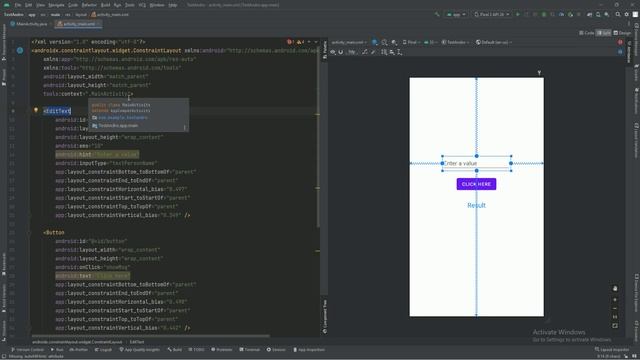Open default margins dropdown in layout toolbar
This screenshot has height=360, width=640.
[352, 52]
